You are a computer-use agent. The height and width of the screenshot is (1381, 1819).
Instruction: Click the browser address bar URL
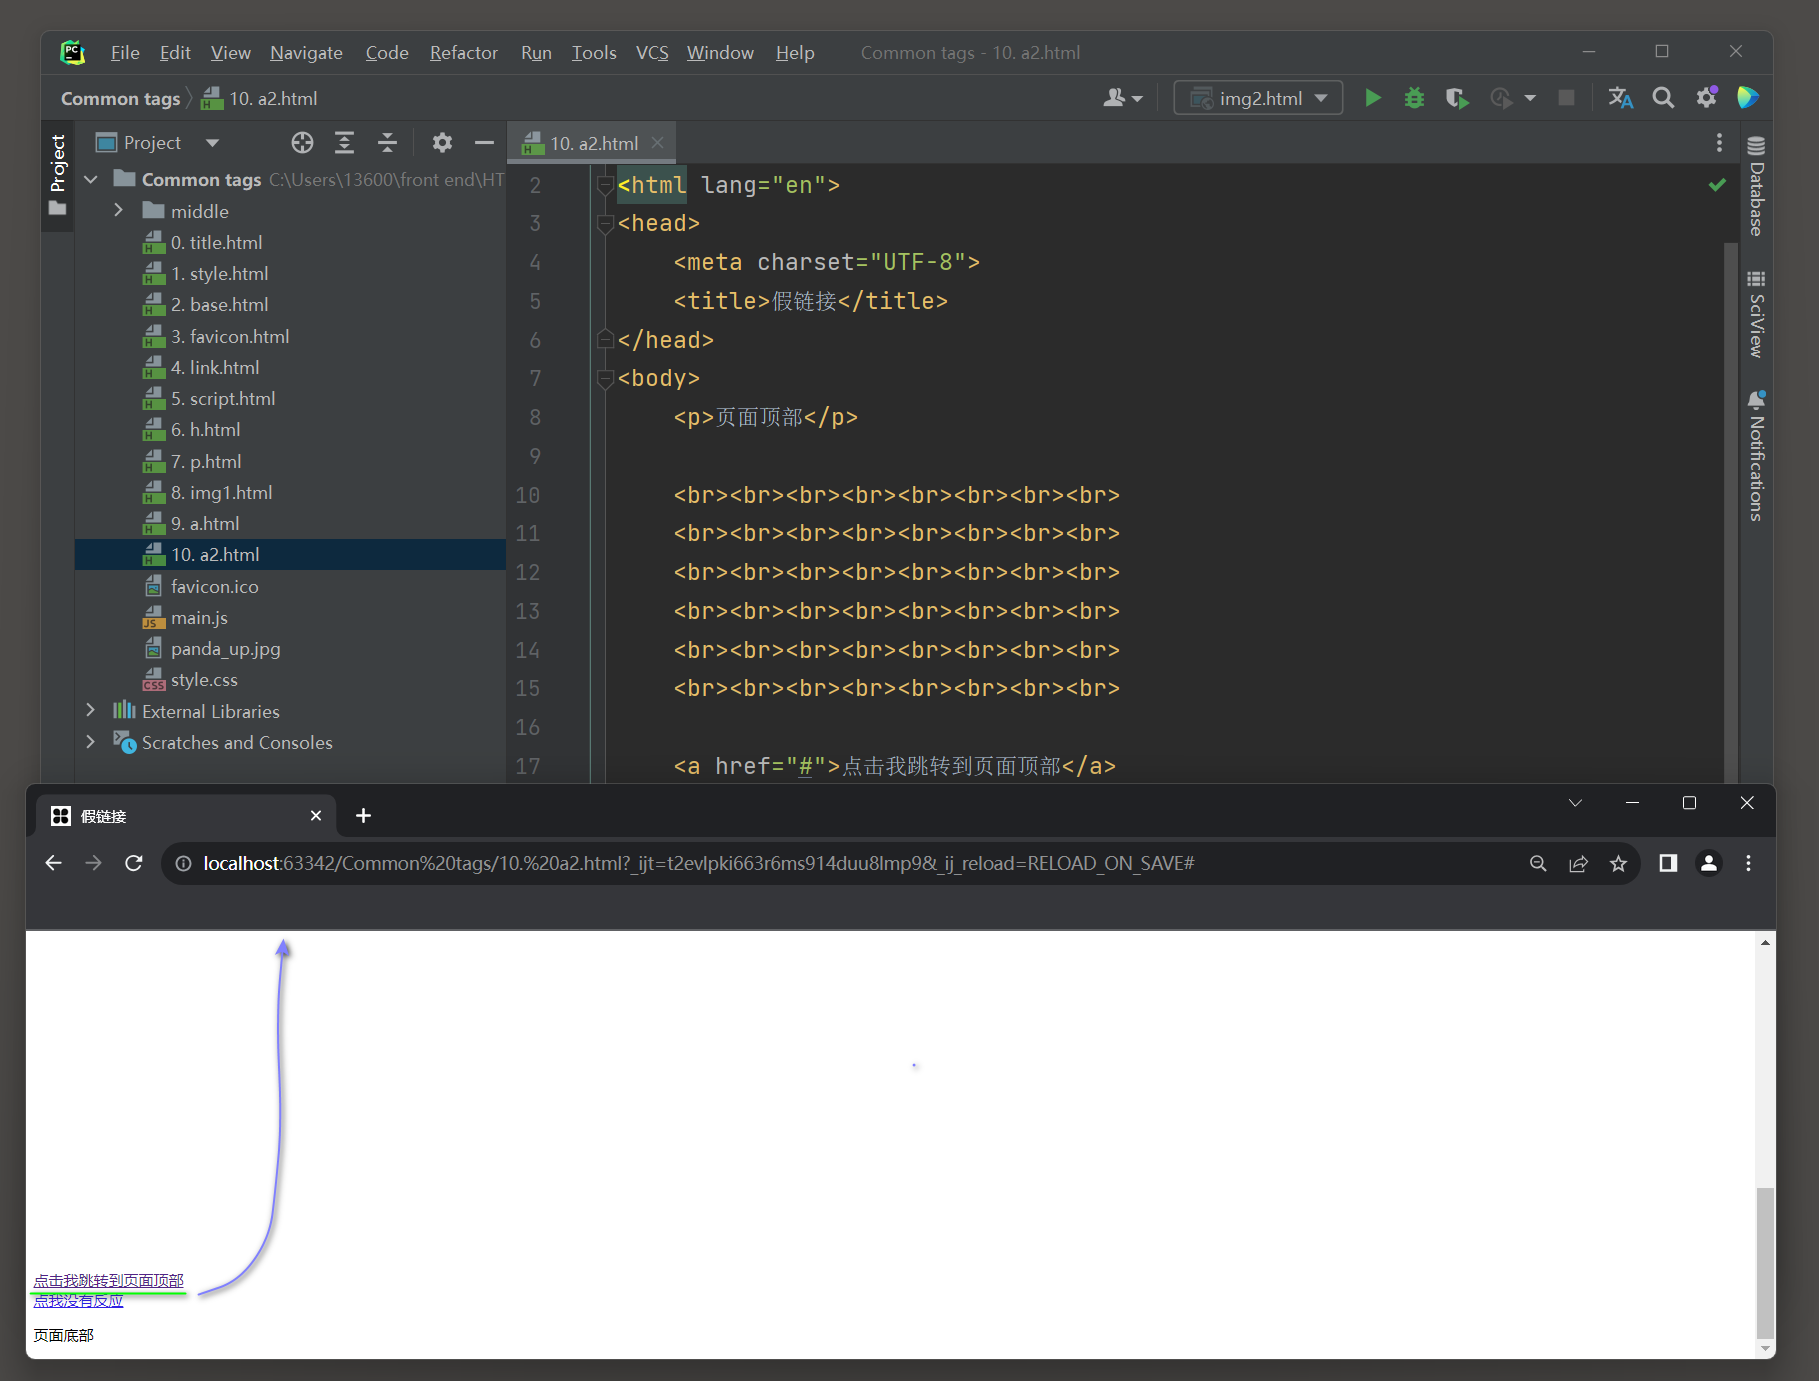pos(698,863)
